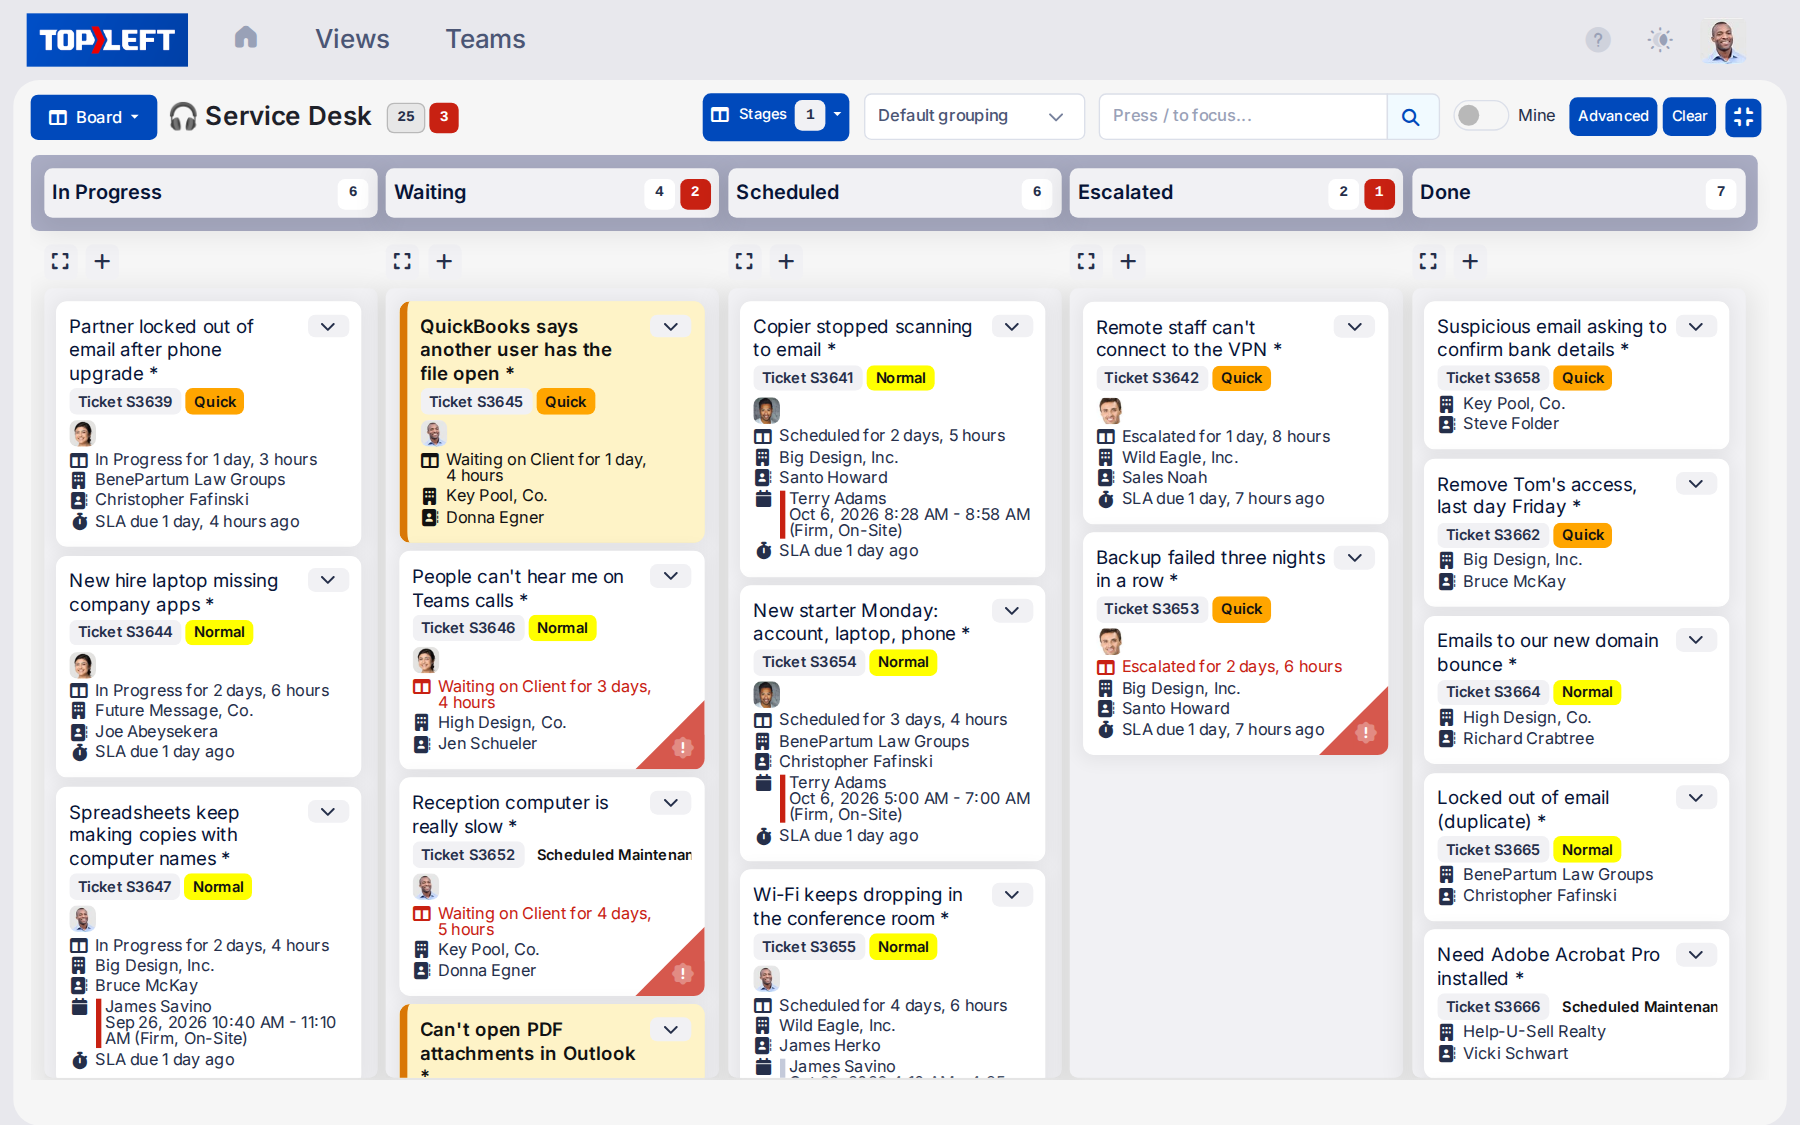The width and height of the screenshot is (1800, 1125).
Task: Open the user profile avatar
Action: pos(1722,41)
